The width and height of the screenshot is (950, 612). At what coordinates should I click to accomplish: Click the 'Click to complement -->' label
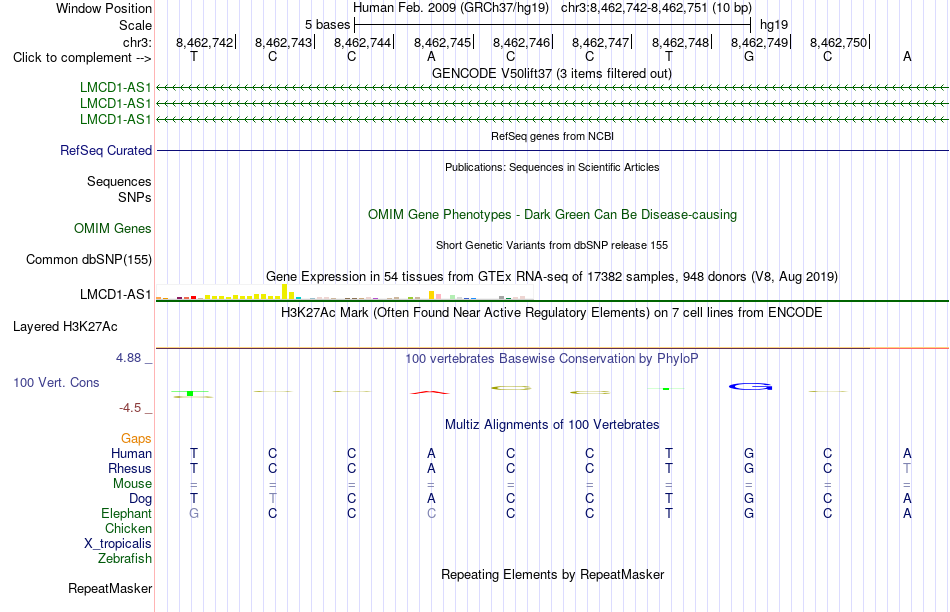click(82, 58)
